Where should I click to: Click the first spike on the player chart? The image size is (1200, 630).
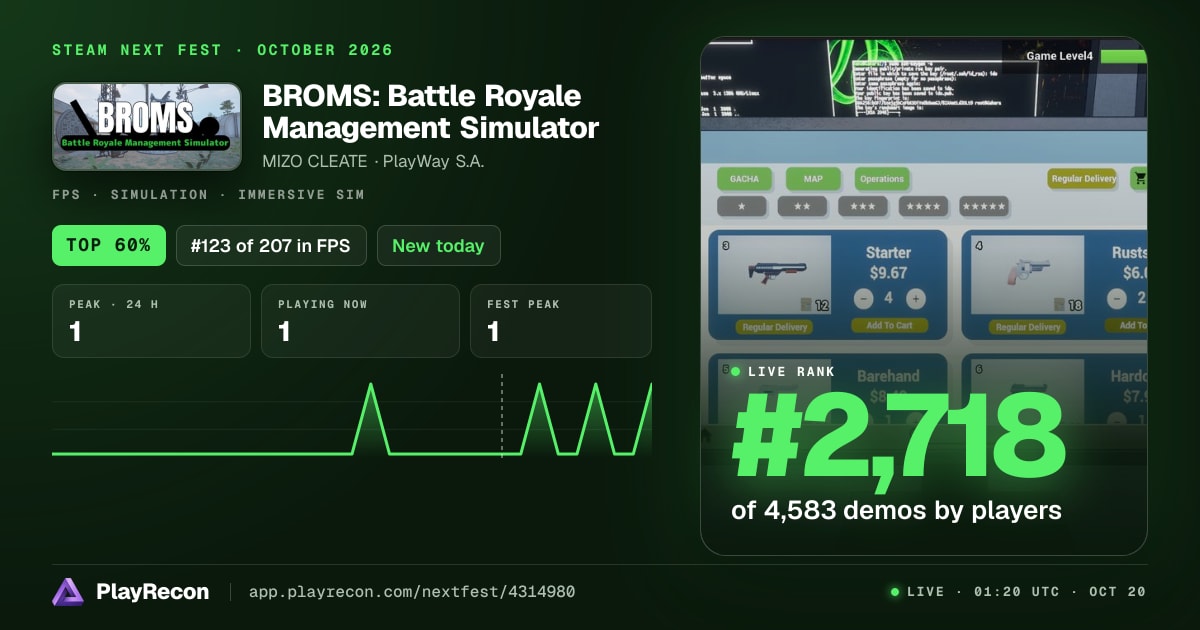coord(371,418)
